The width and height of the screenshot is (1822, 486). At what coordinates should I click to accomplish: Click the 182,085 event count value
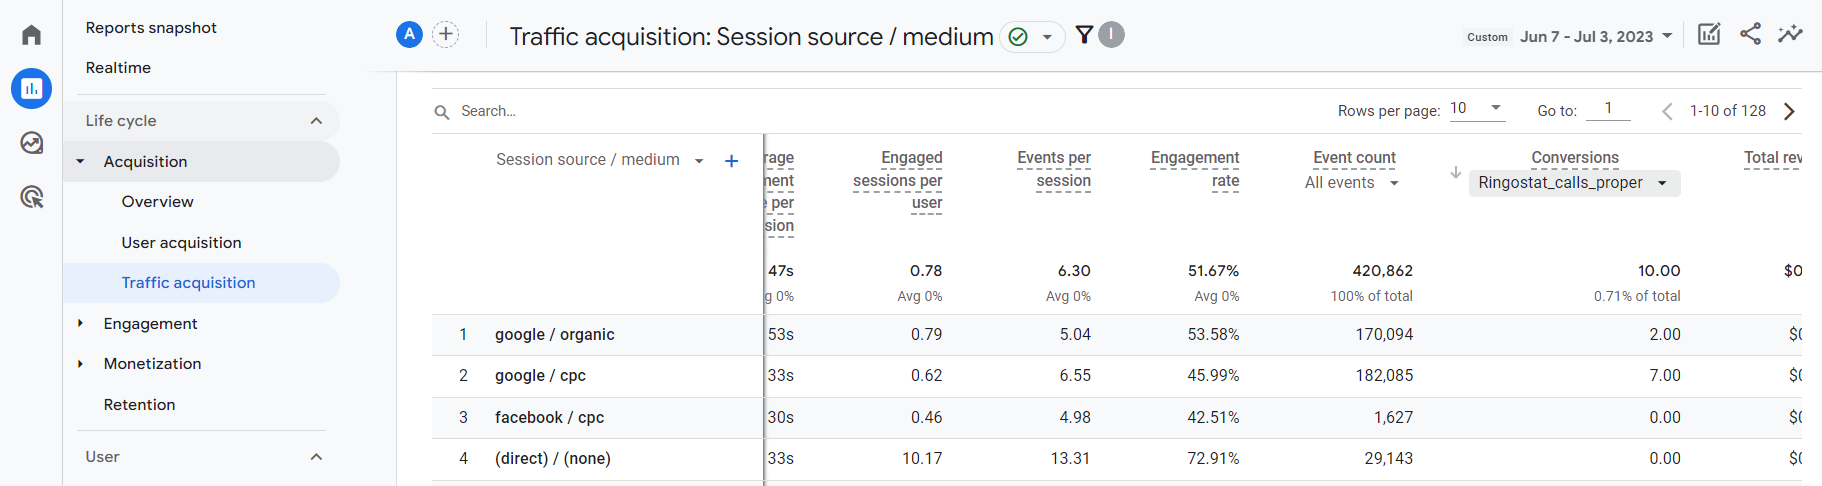pos(1384,376)
